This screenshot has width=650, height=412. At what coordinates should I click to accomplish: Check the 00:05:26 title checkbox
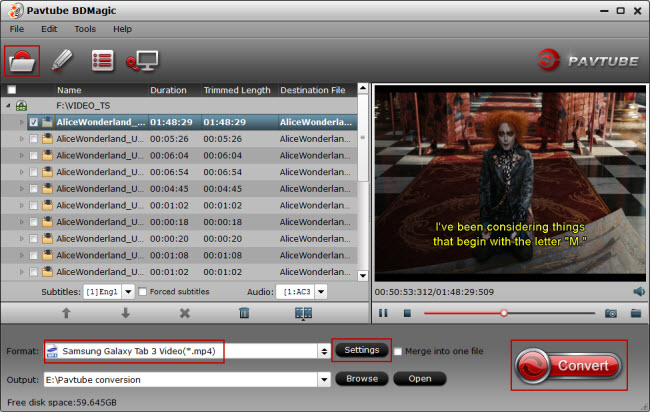pos(34,139)
